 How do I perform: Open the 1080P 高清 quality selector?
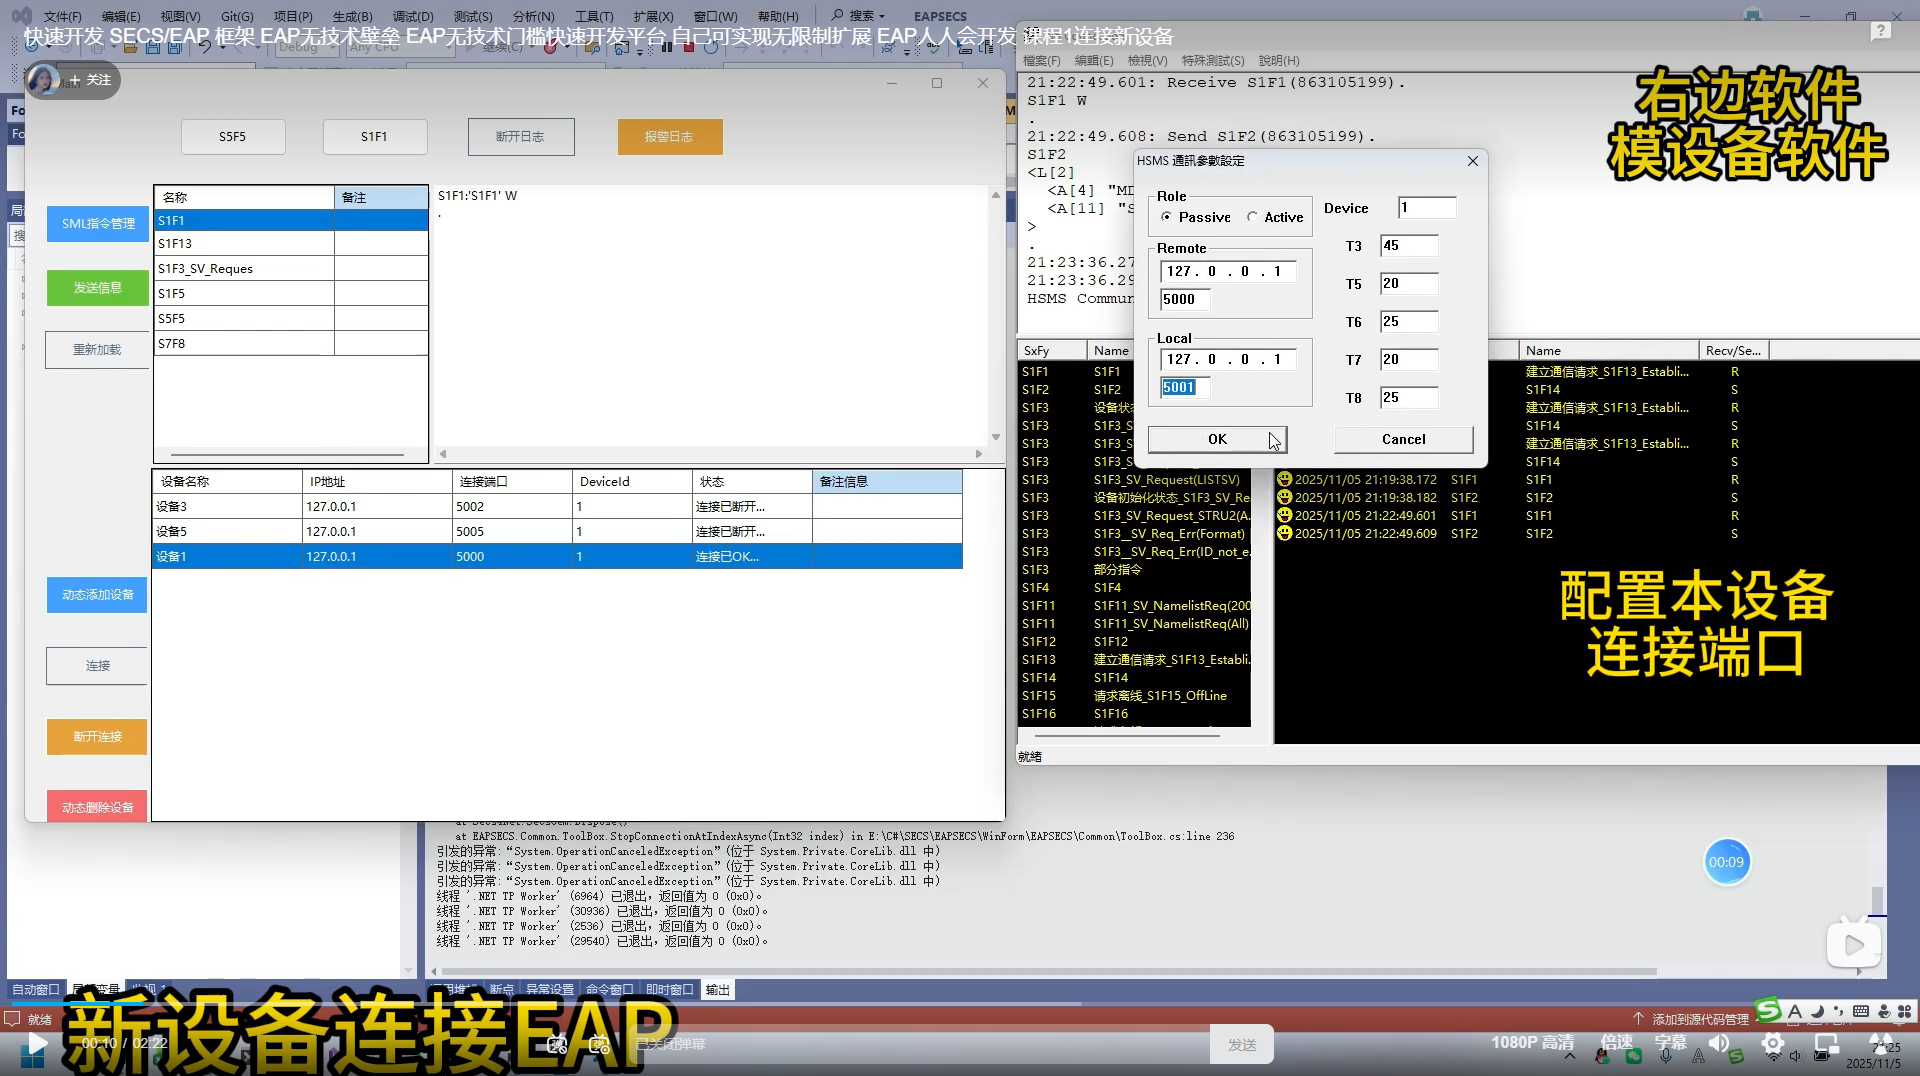coord(1532,1043)
